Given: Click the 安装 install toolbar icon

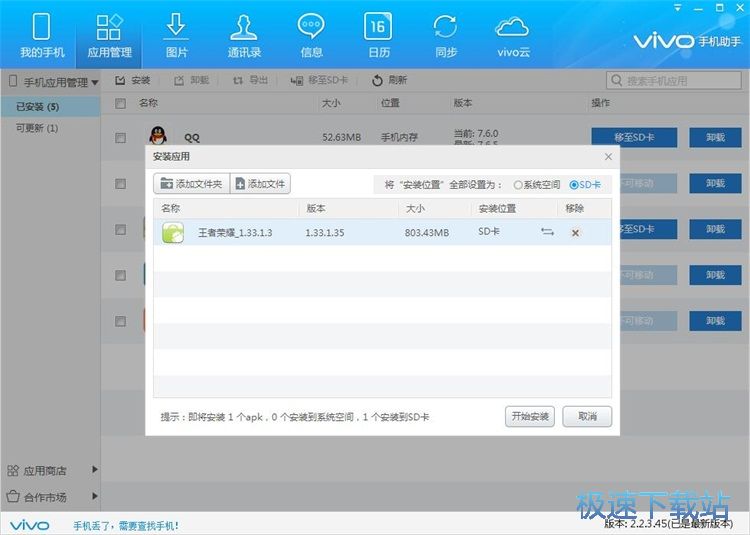Looking at the screenshot, I should 121,80.
